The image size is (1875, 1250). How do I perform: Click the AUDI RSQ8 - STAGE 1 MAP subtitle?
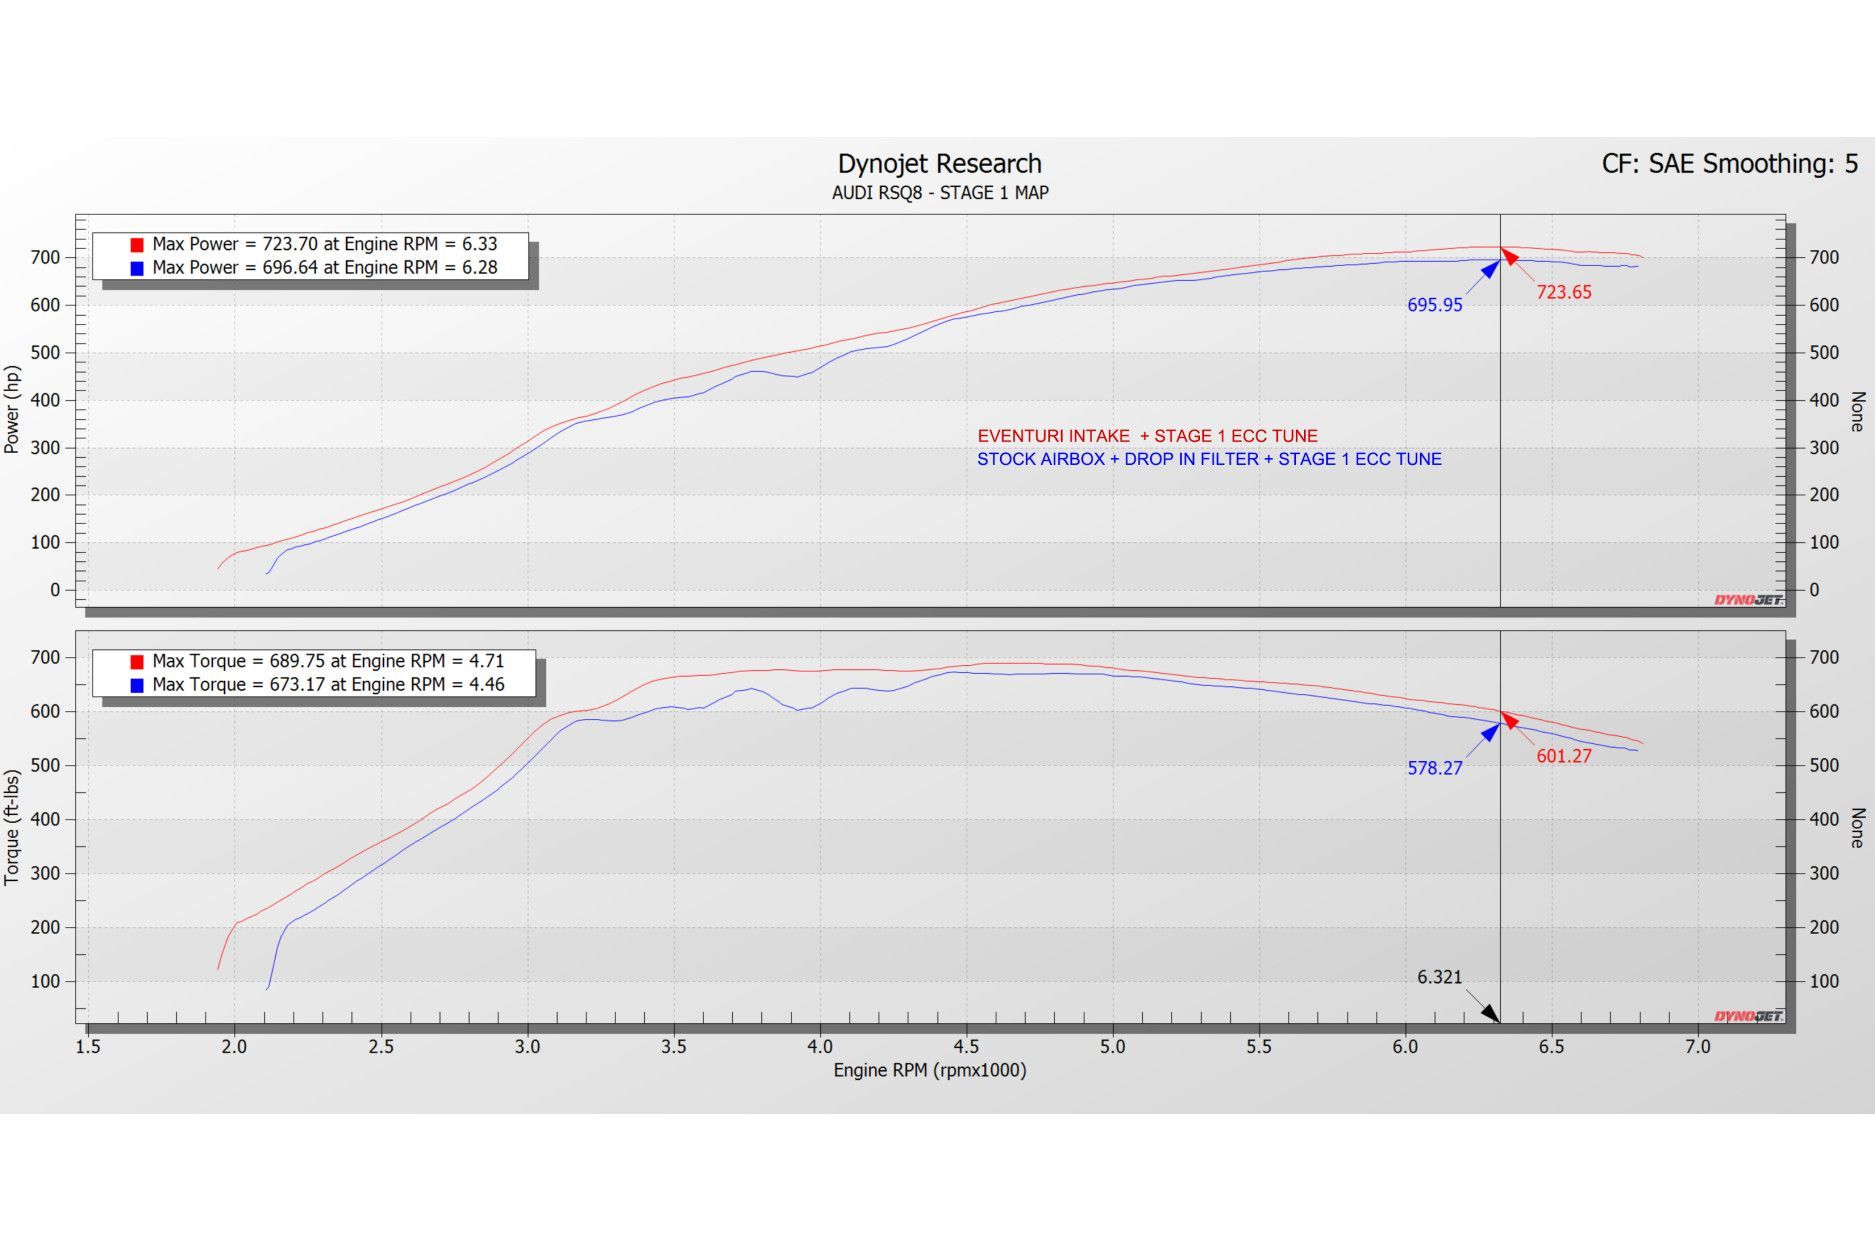point(939,193)
